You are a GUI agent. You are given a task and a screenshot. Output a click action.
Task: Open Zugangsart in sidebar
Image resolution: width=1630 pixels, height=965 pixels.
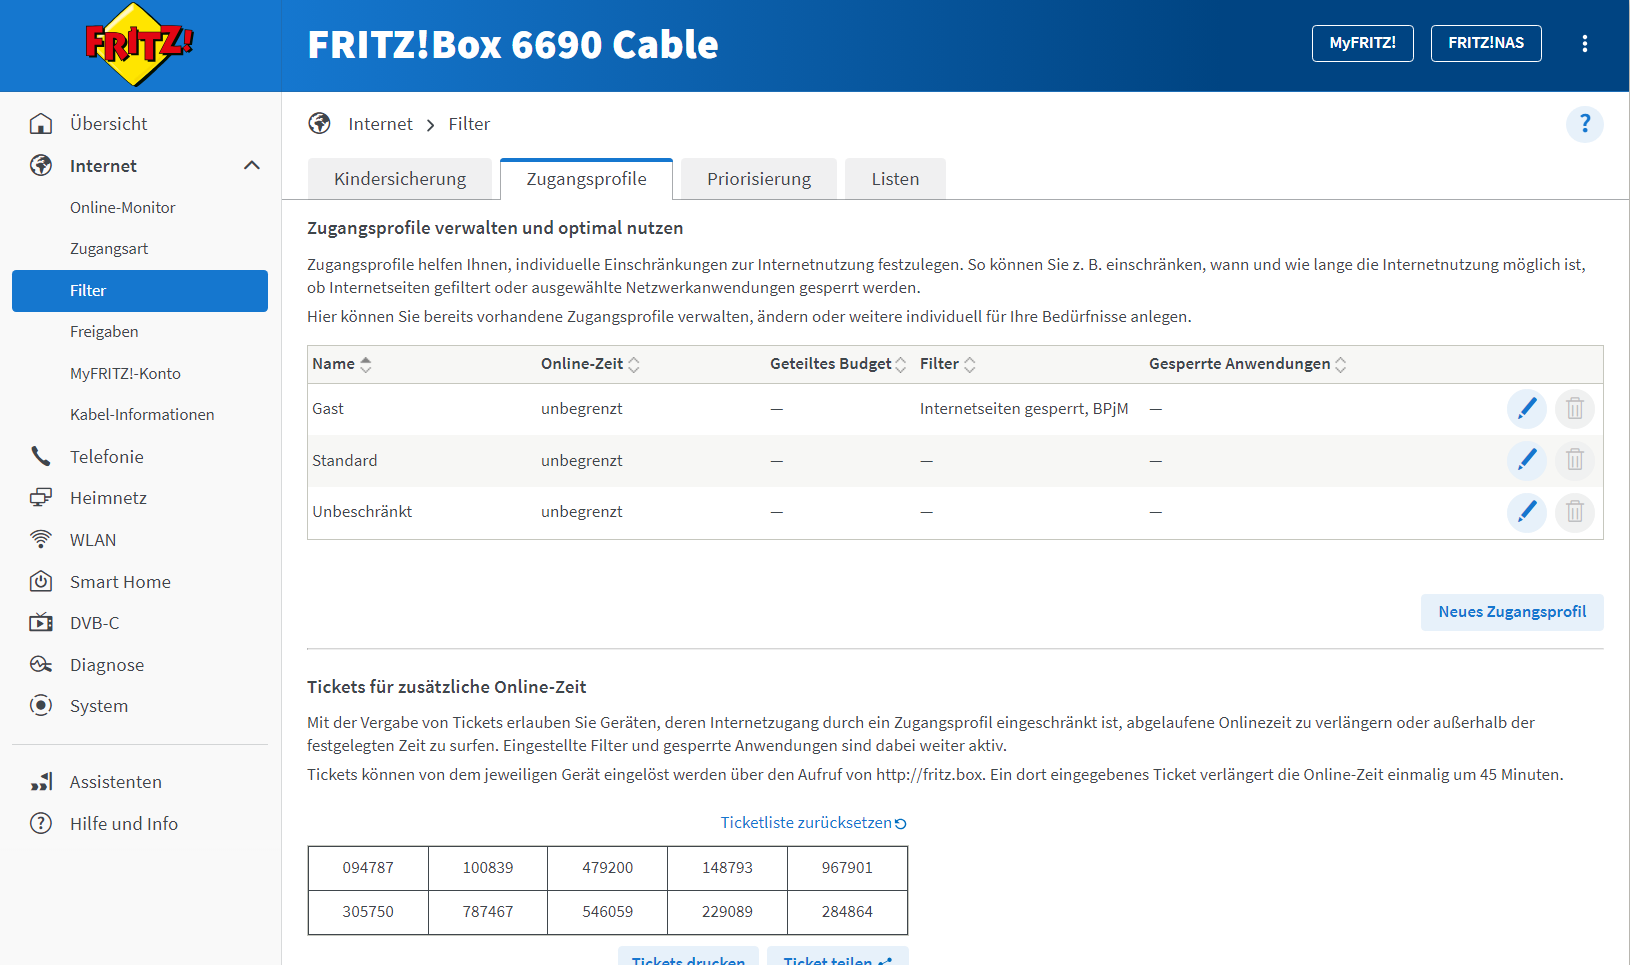click(x=109, y=248)
